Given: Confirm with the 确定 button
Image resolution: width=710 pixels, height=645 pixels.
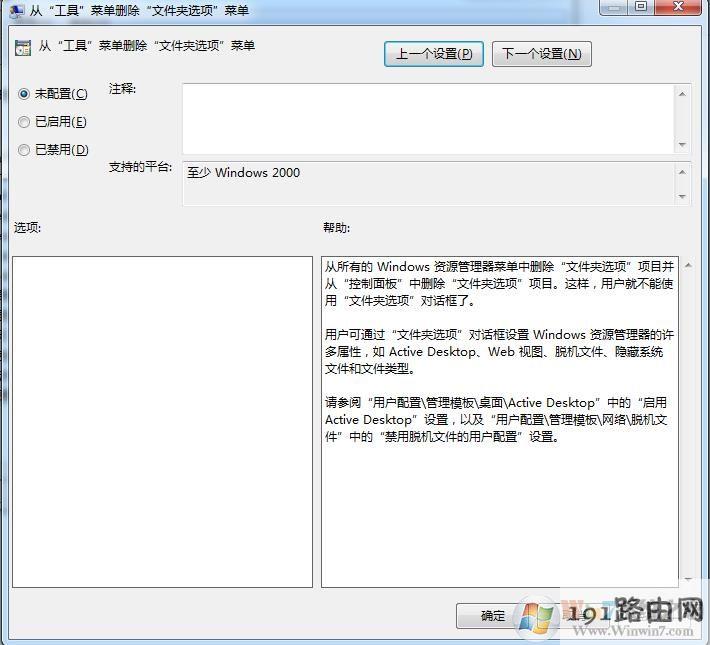Looking at the screenshot, I should point(493,616).
